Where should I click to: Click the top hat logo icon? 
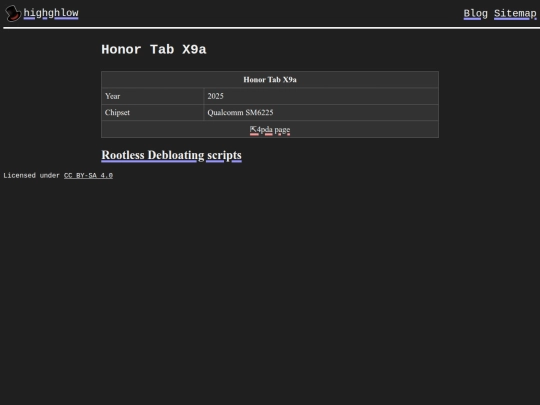tap(13, 13)
